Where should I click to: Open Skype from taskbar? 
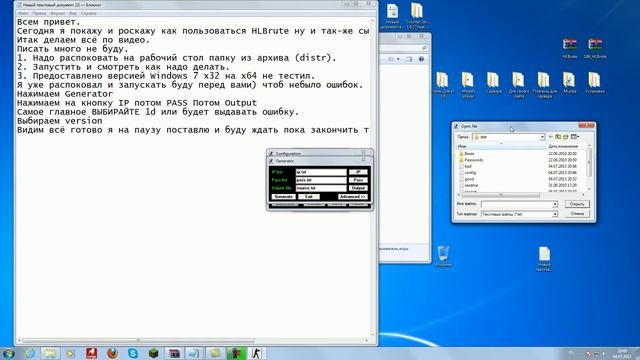tap(133, 353)
